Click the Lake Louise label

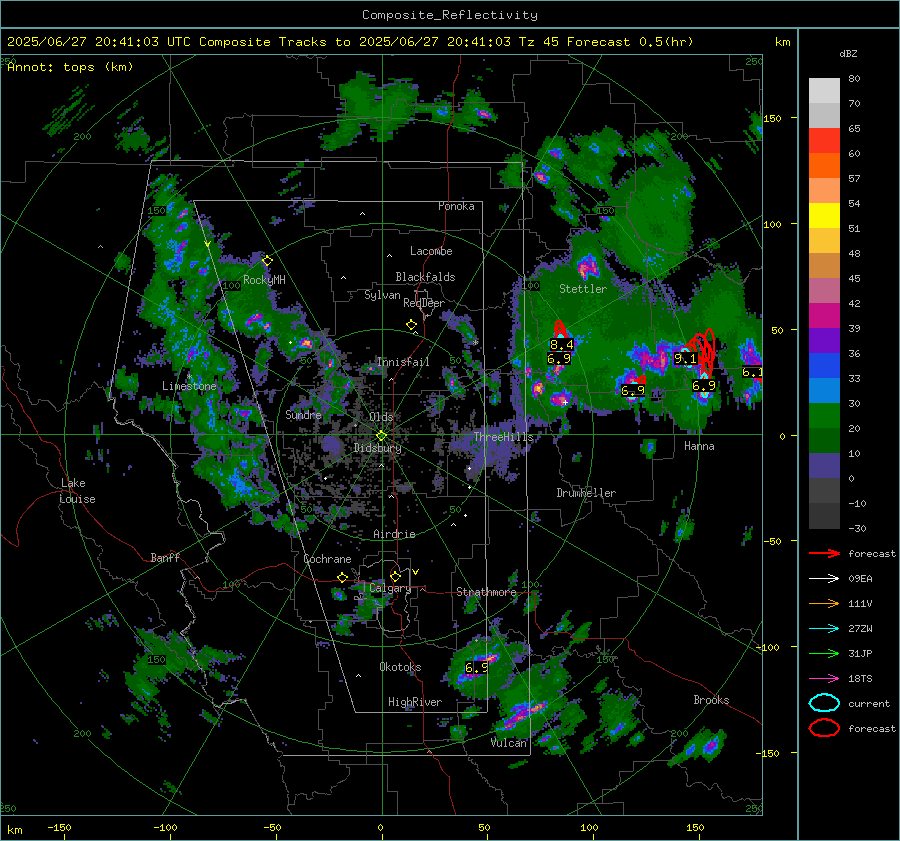77,491
